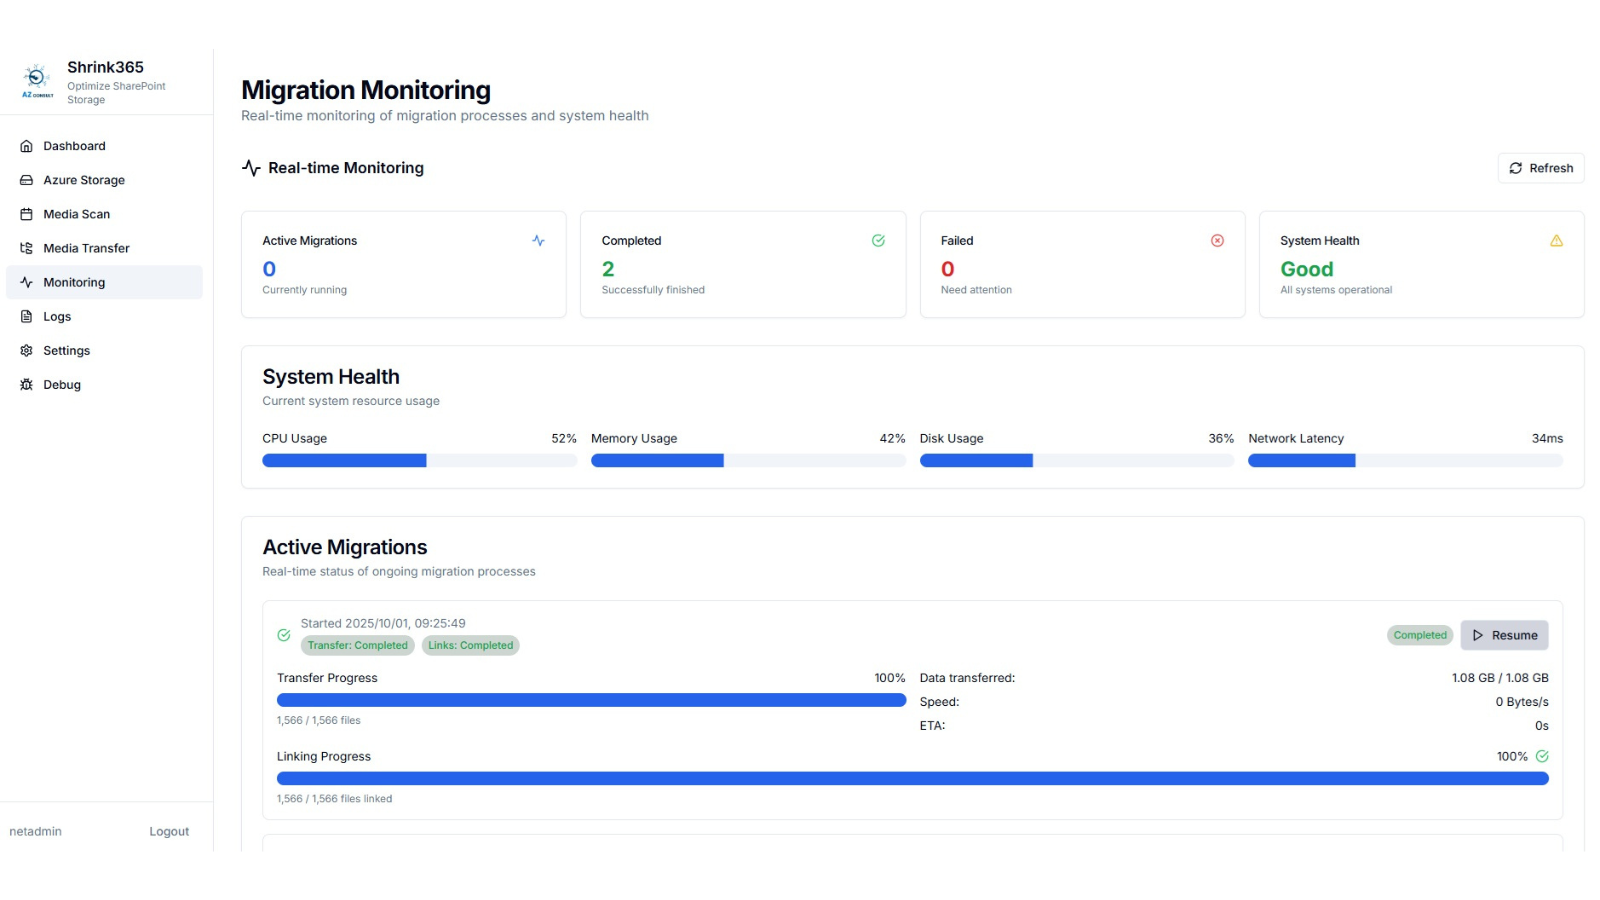The width and height of the screenshot is (1600, 900).
Task: Click the Settings gear icon in the sidebar
Action: point(27,350)
